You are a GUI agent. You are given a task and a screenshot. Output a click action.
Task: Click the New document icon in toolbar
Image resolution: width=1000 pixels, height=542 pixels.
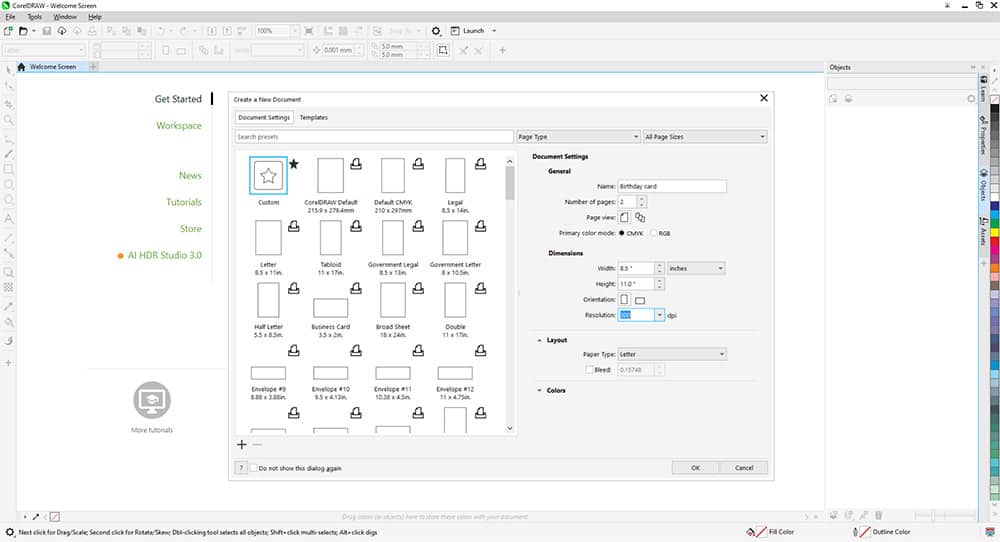point(8,31)
